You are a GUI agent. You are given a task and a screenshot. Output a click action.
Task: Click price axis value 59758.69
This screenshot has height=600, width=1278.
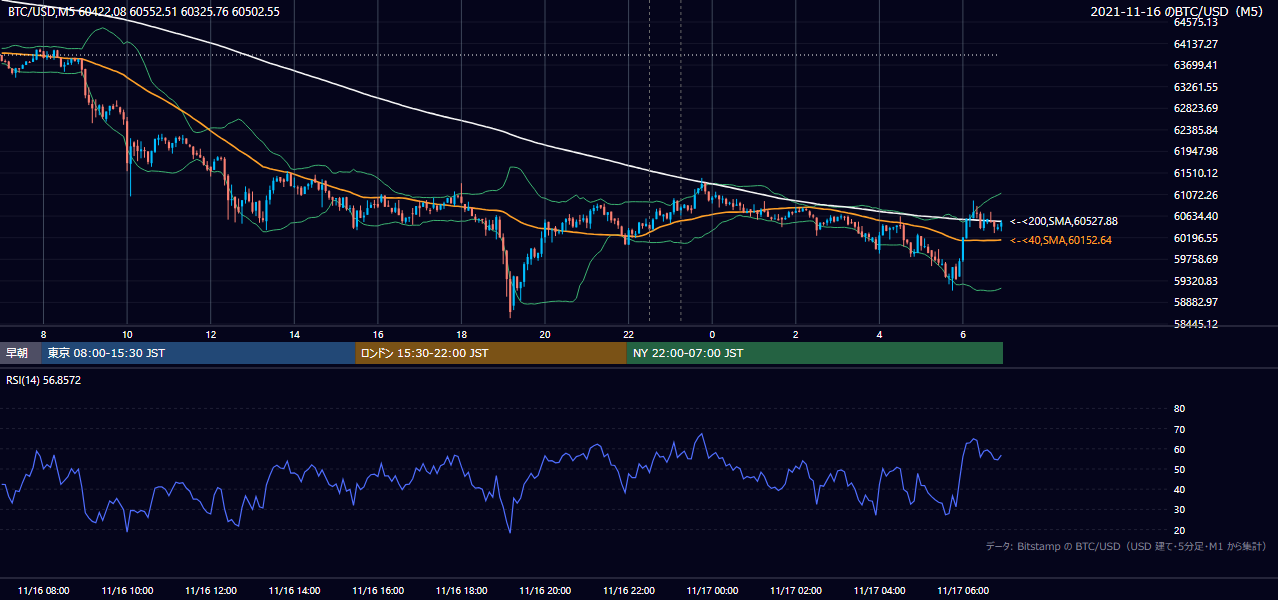[x=1195, y=259]
